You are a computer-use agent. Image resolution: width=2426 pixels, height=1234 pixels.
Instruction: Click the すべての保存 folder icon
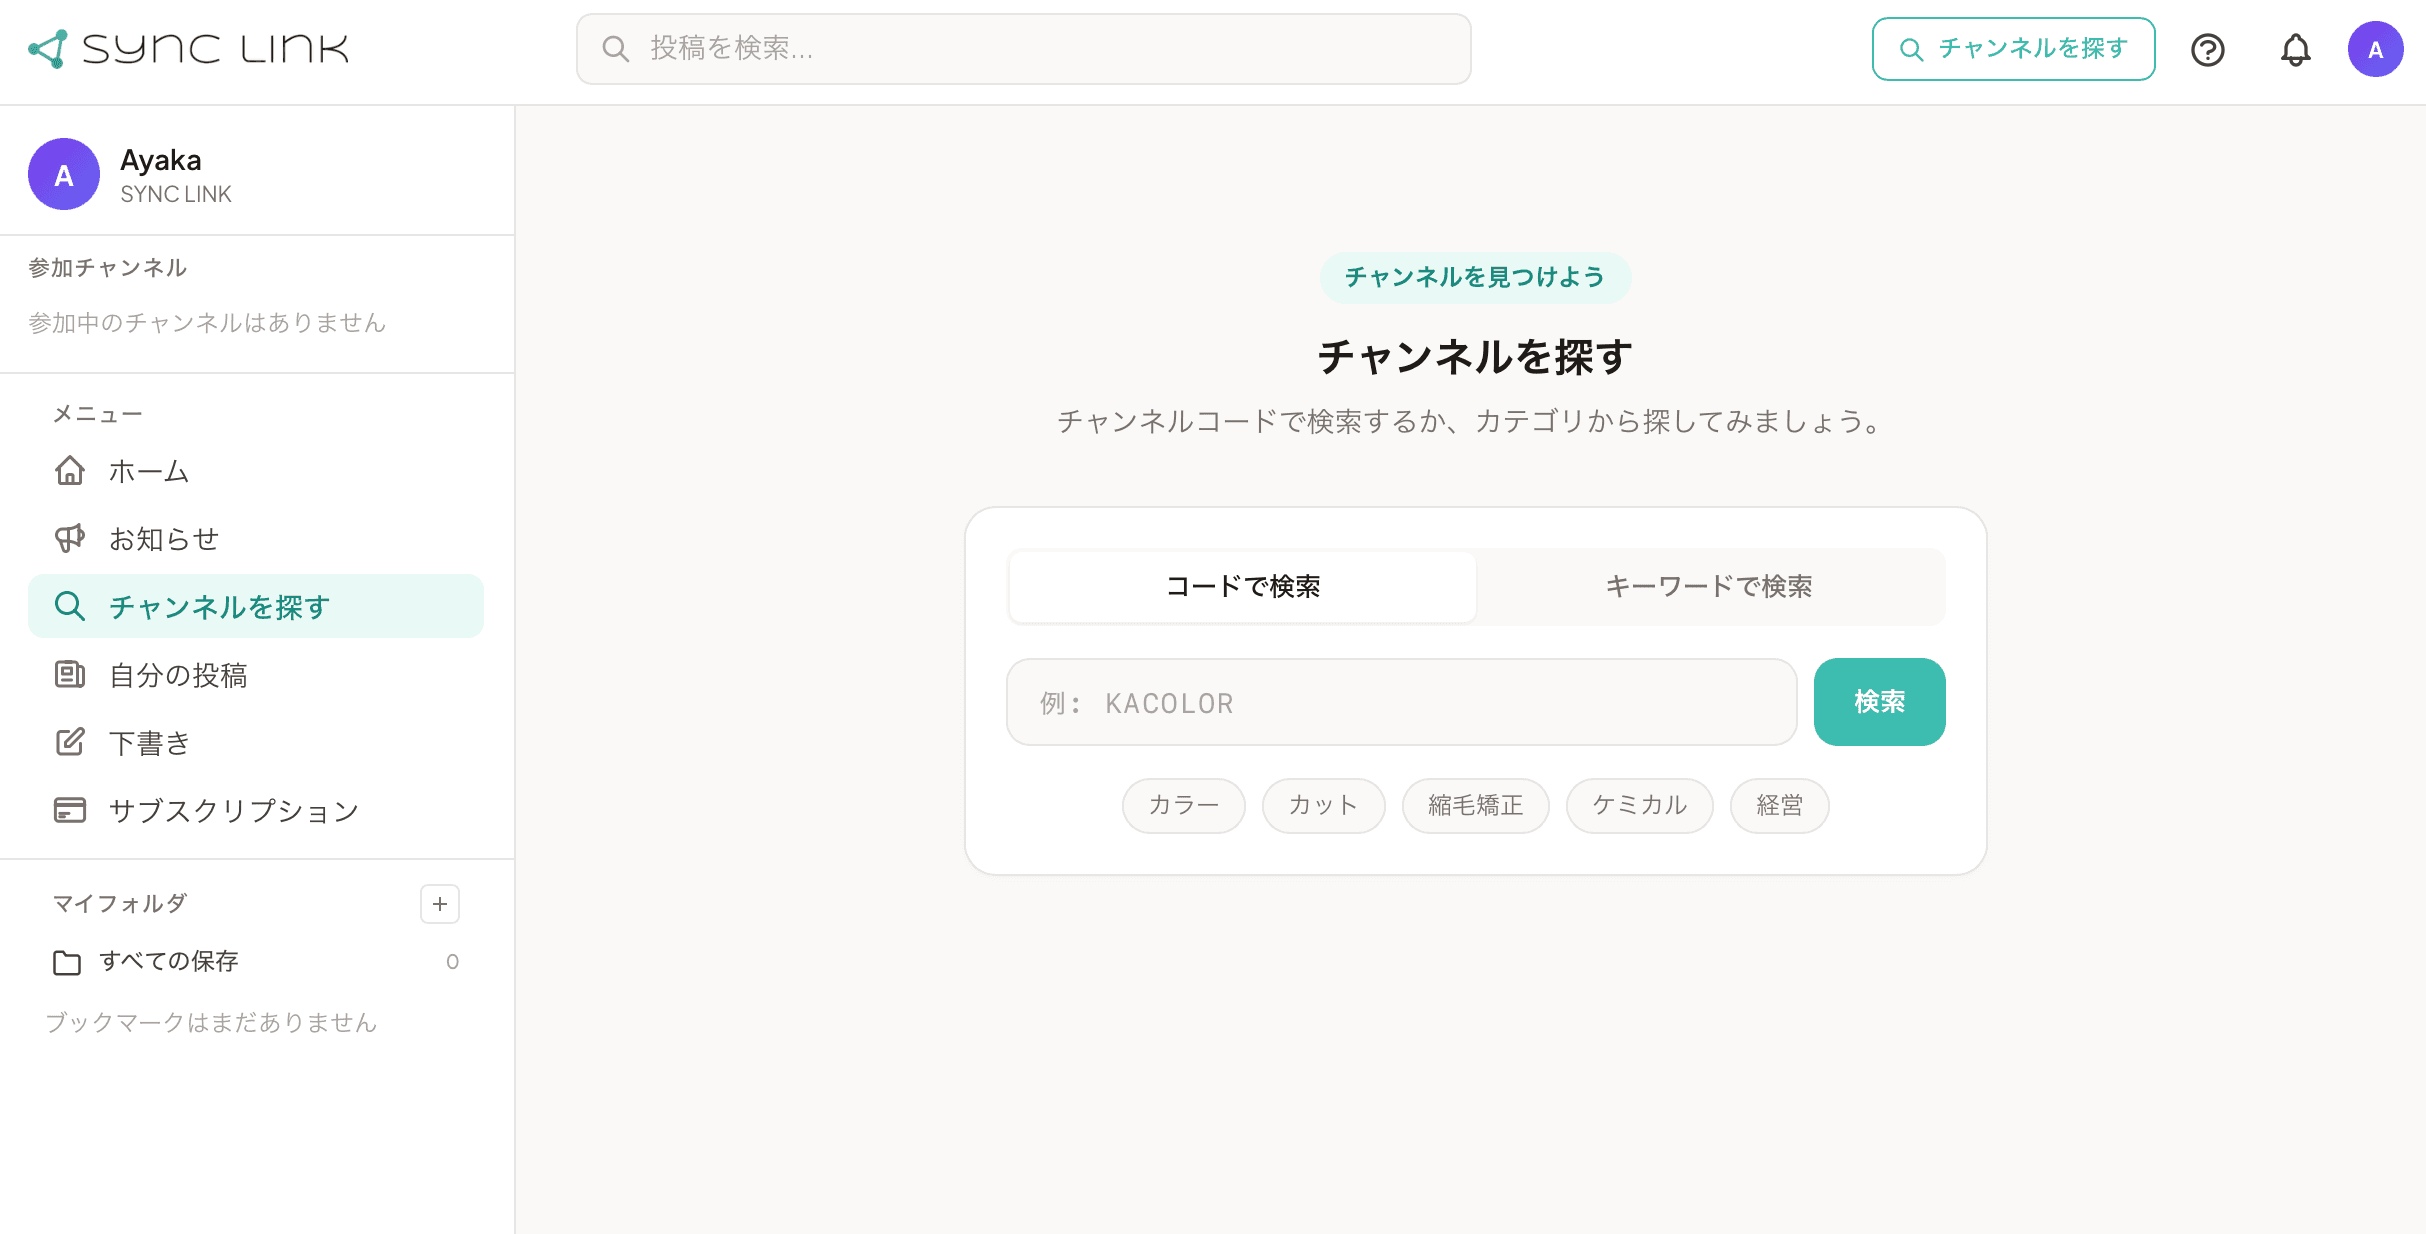coord(66,961)
